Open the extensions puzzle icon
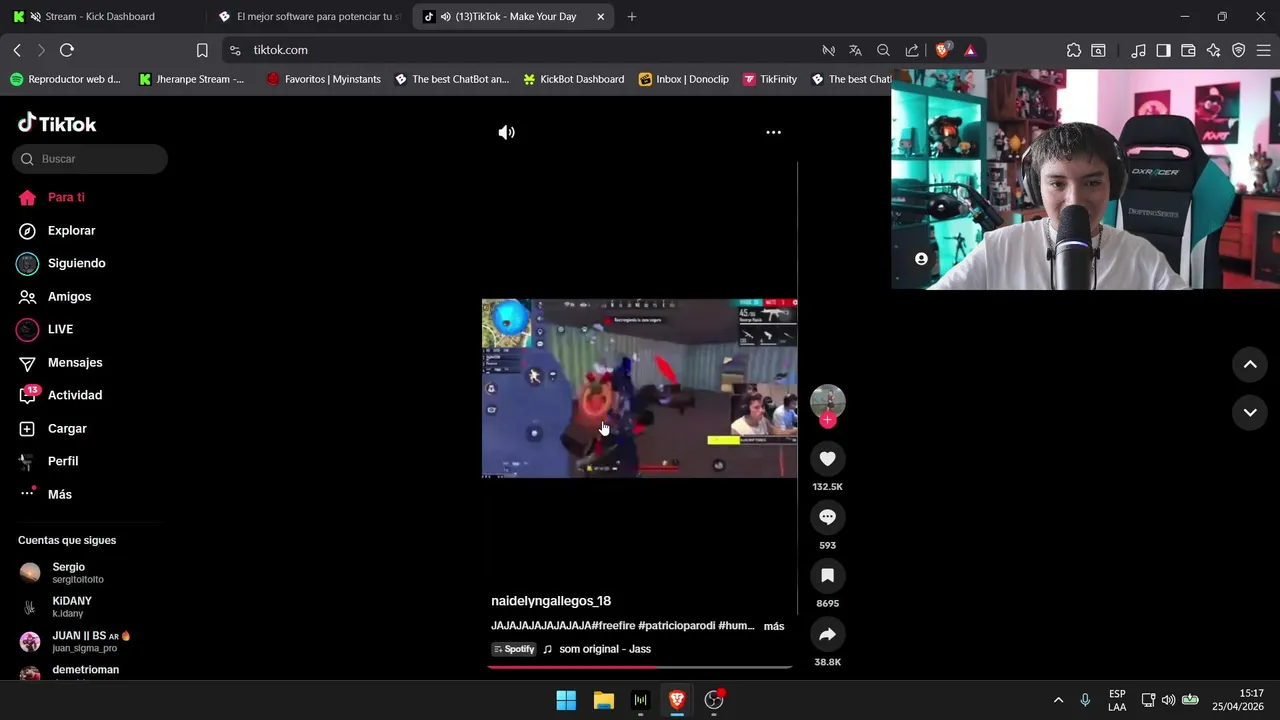Viewport: 1280px width, 720px height. (x=1074, y=50)
